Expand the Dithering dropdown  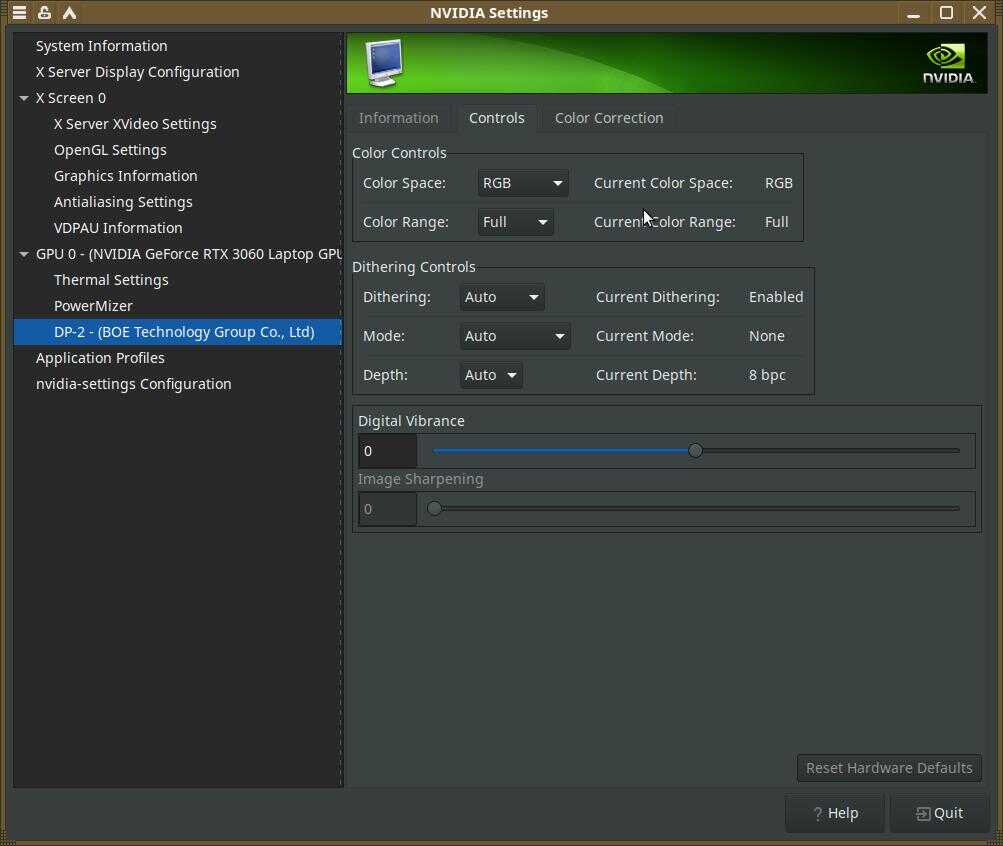[x=502, y=297]
